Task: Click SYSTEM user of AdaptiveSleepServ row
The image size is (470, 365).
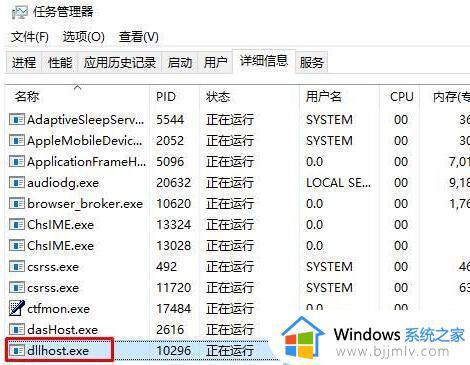Action: [329, 119]
